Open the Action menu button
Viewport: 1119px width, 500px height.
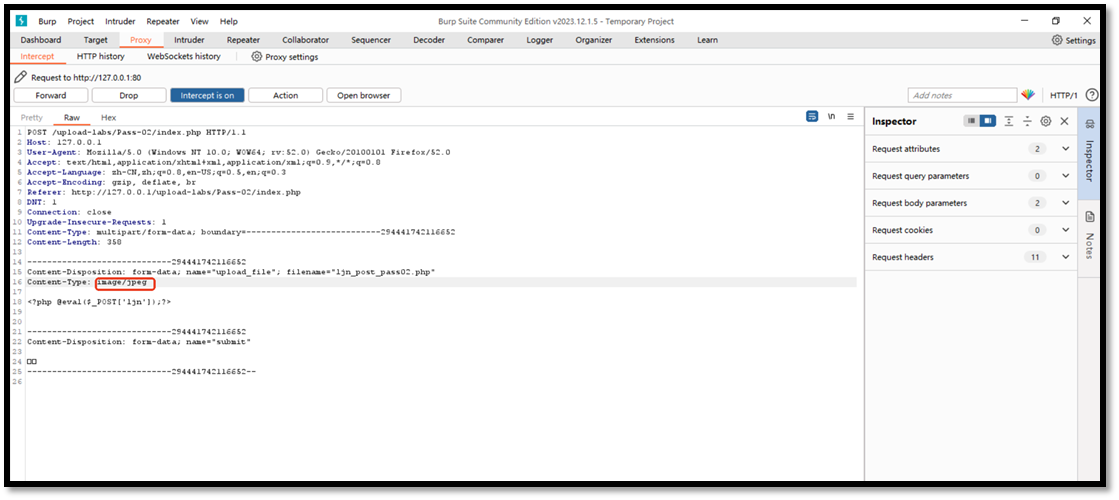coord(285,95)
